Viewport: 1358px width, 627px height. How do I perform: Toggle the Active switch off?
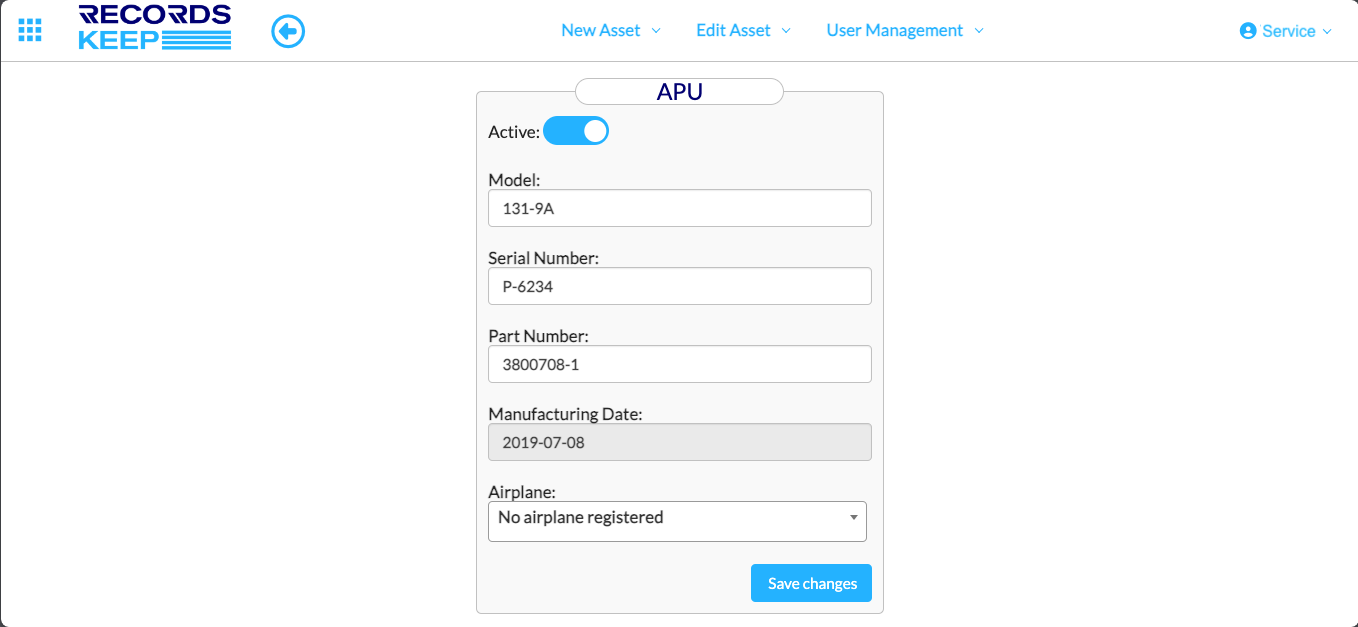pos(576,131)
